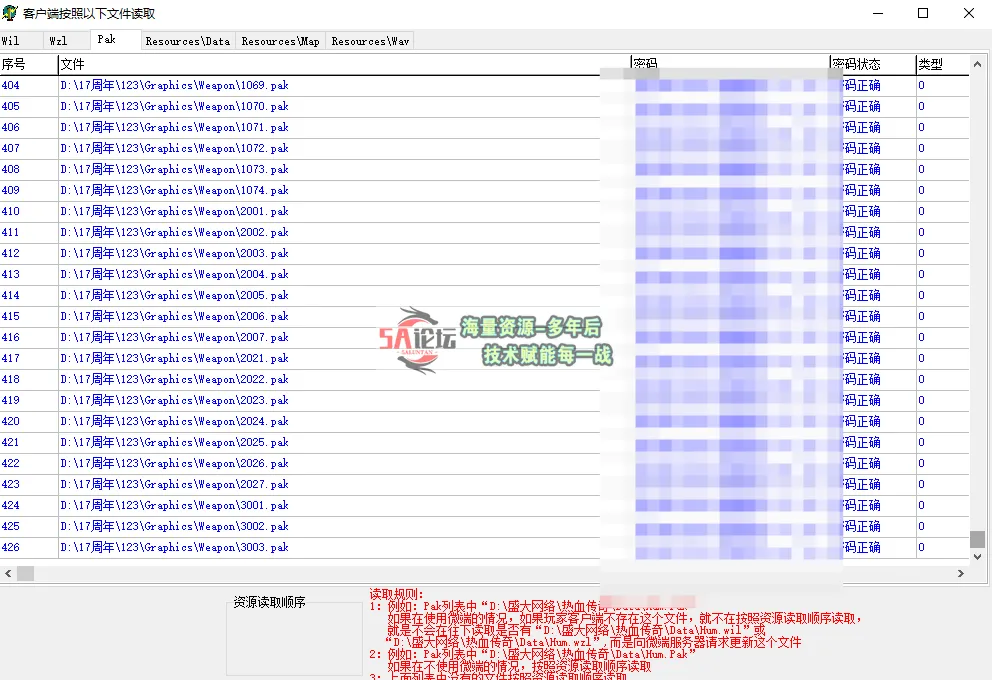This screenshot has height=680, width=992.
Task: Open the Resources\Data tab
Action: (188, 41)
